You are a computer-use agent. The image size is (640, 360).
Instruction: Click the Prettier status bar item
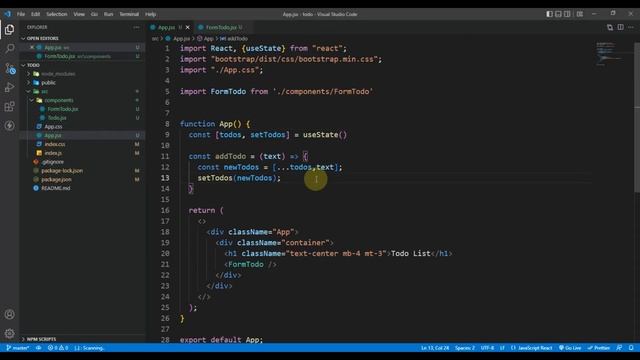pos(598,348)
